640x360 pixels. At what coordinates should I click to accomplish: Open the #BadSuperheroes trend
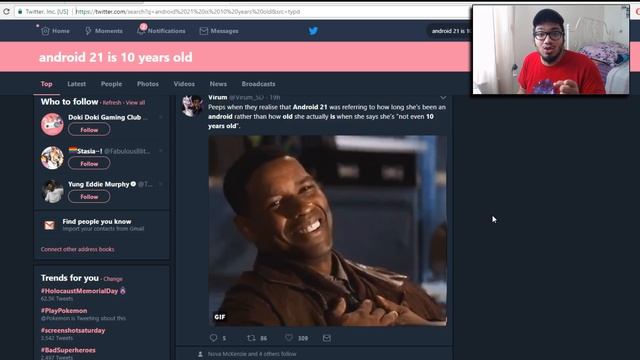tap(68, 350)
